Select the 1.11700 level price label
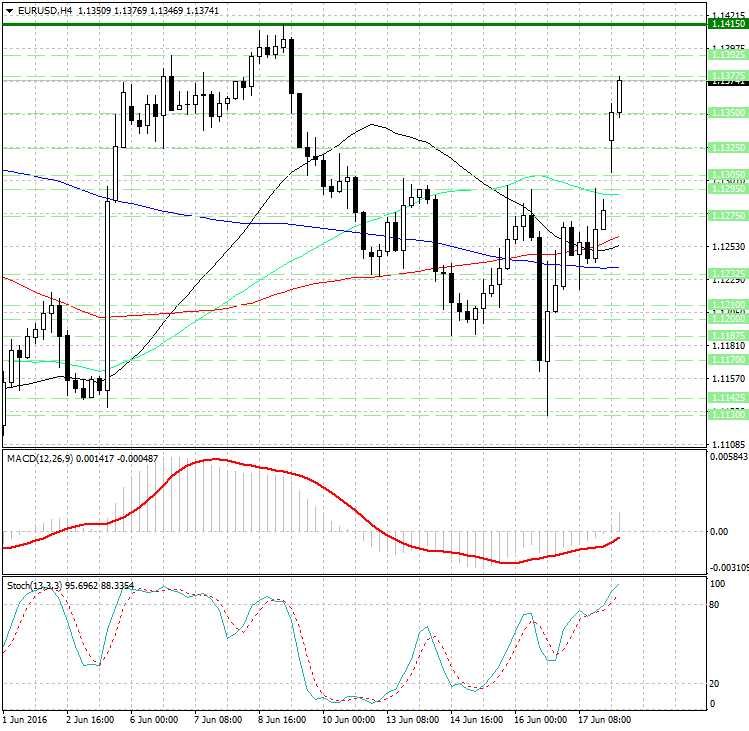 (x=728, y=359)
